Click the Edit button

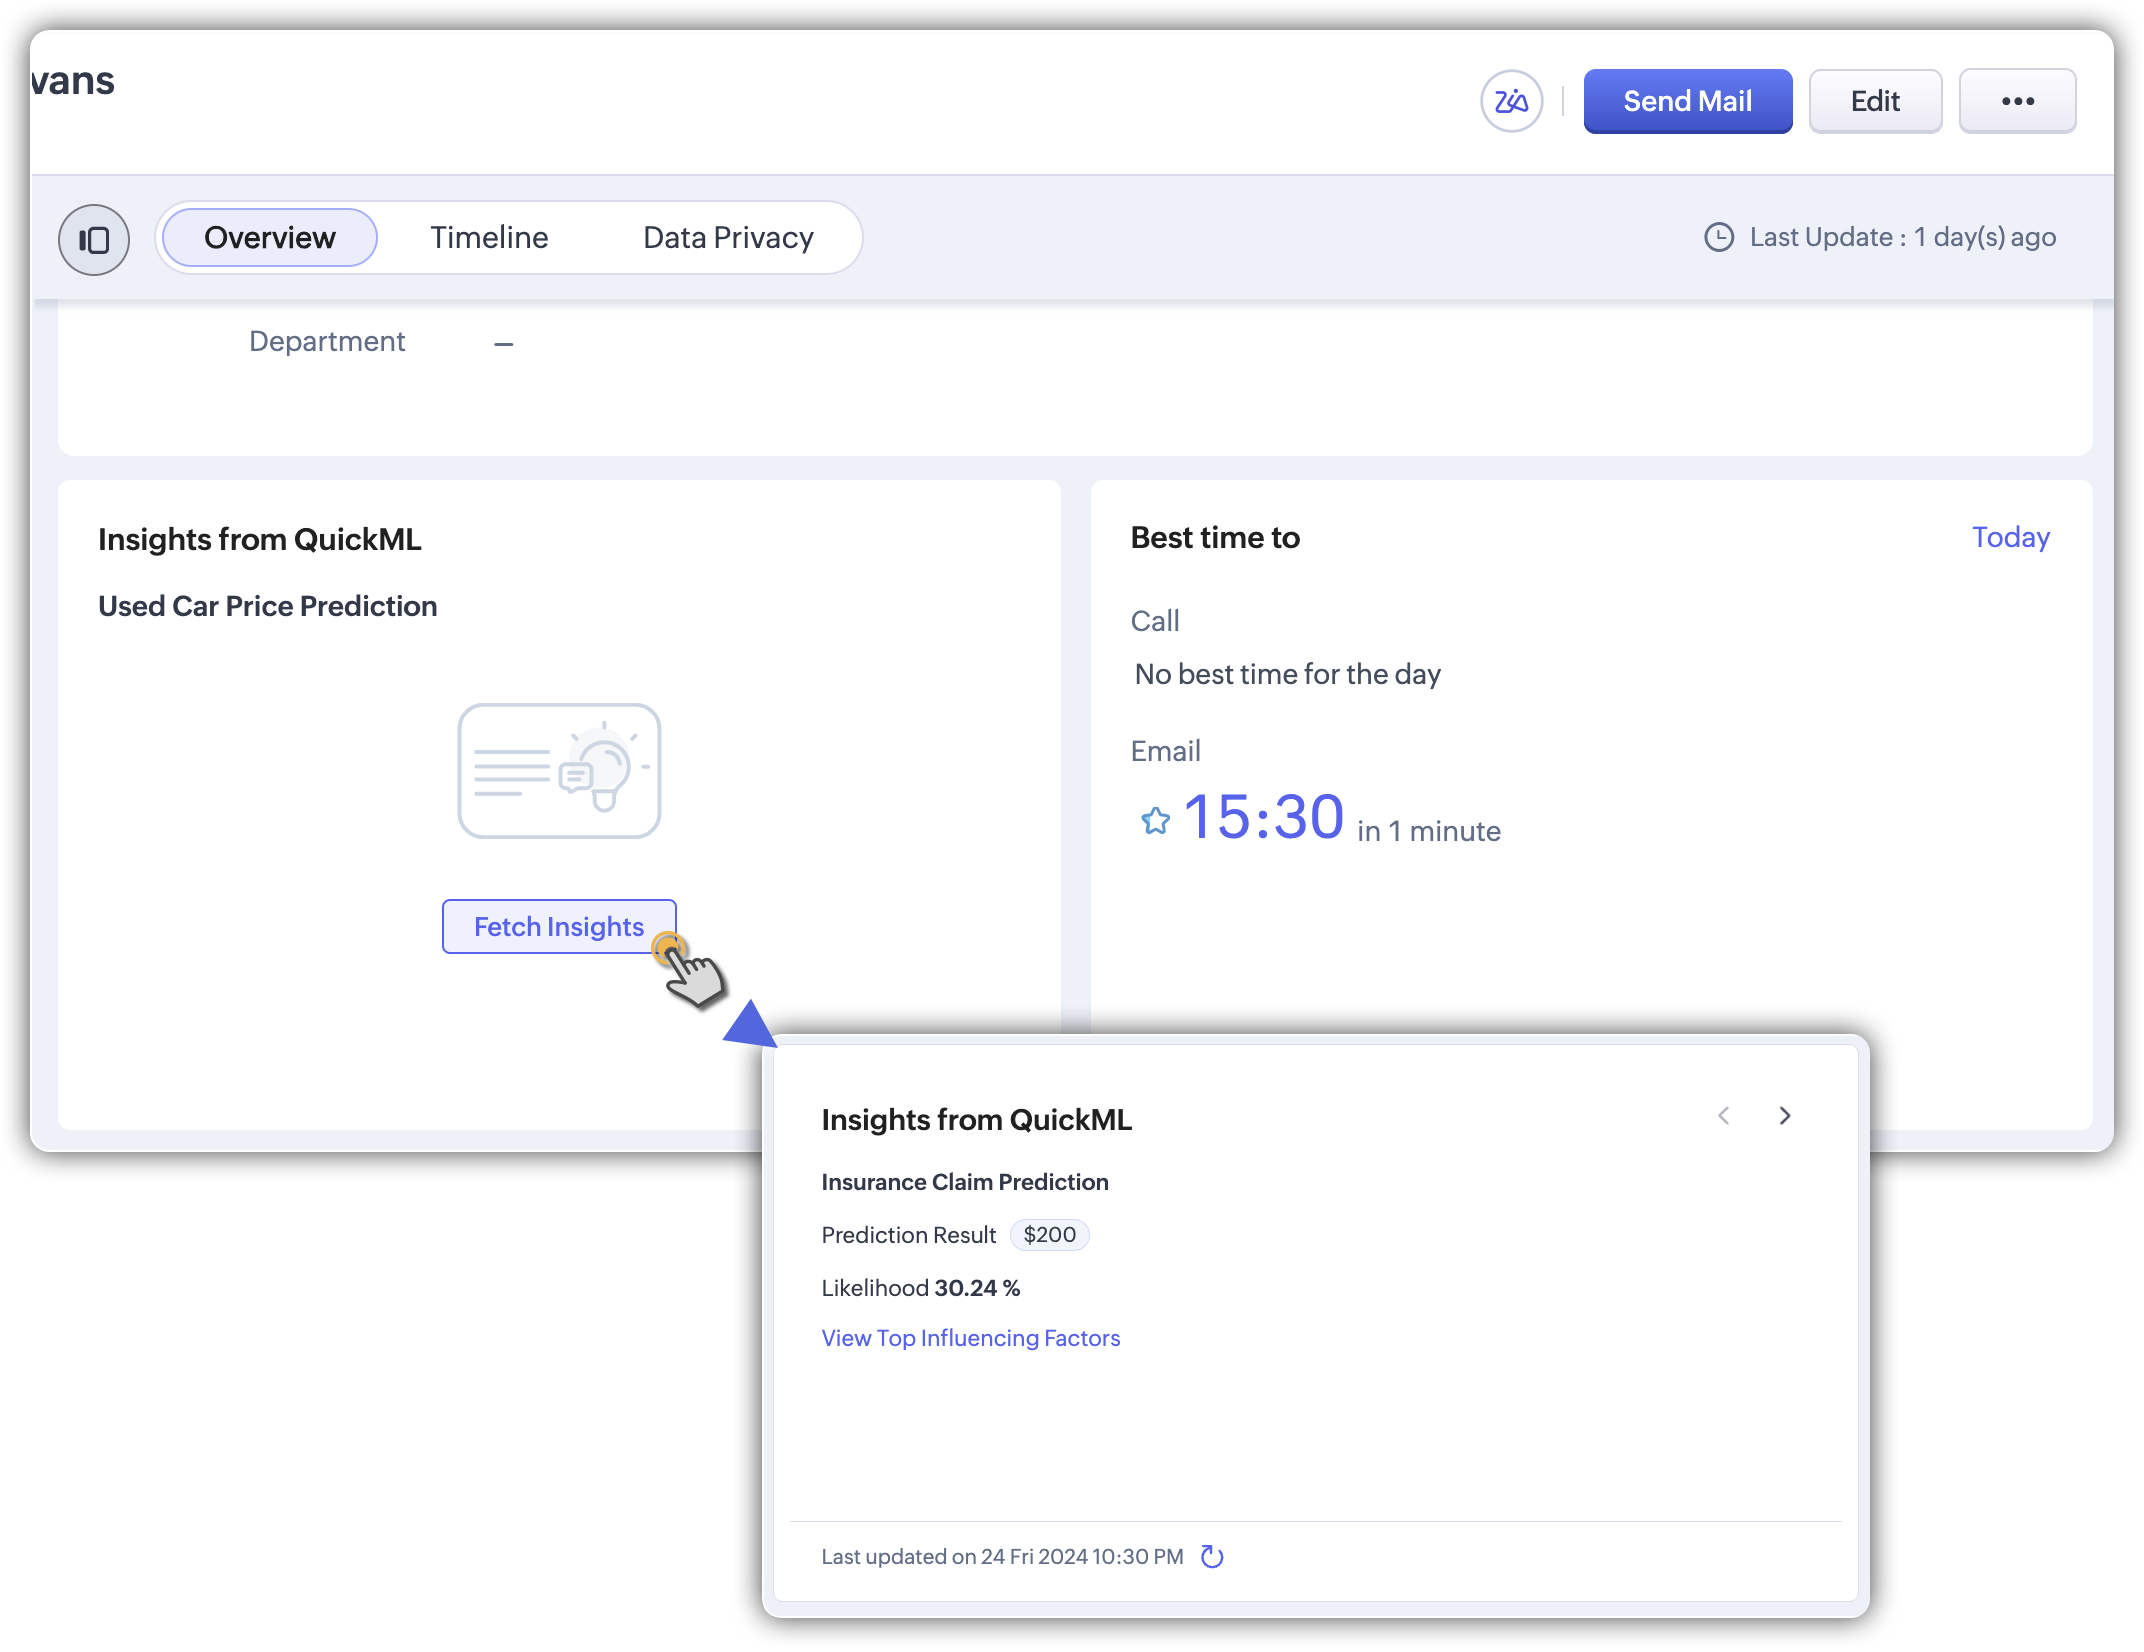pyautogui.click(x=1875, y=101)
